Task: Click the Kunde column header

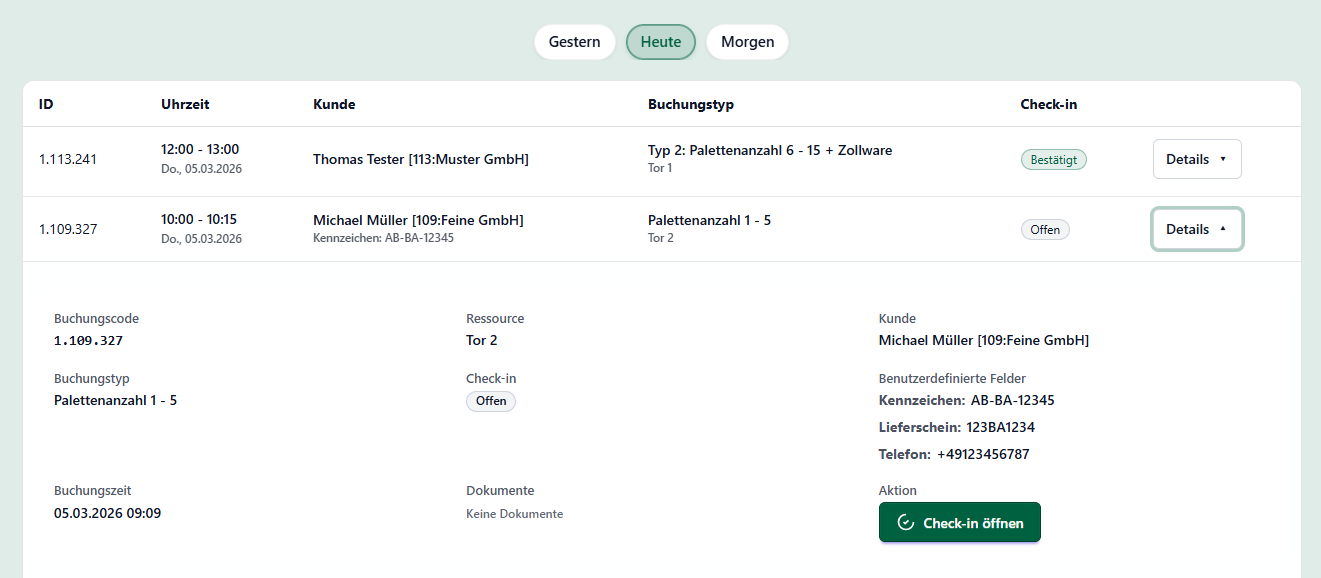Action: point(334,104)
